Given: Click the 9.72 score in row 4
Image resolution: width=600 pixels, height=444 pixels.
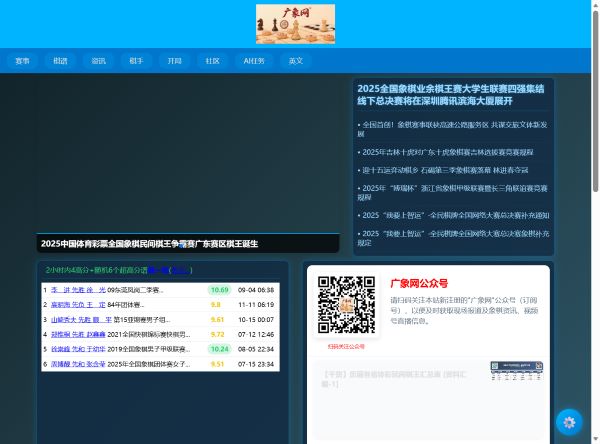Looking at the screenshot, I should 217,334.
